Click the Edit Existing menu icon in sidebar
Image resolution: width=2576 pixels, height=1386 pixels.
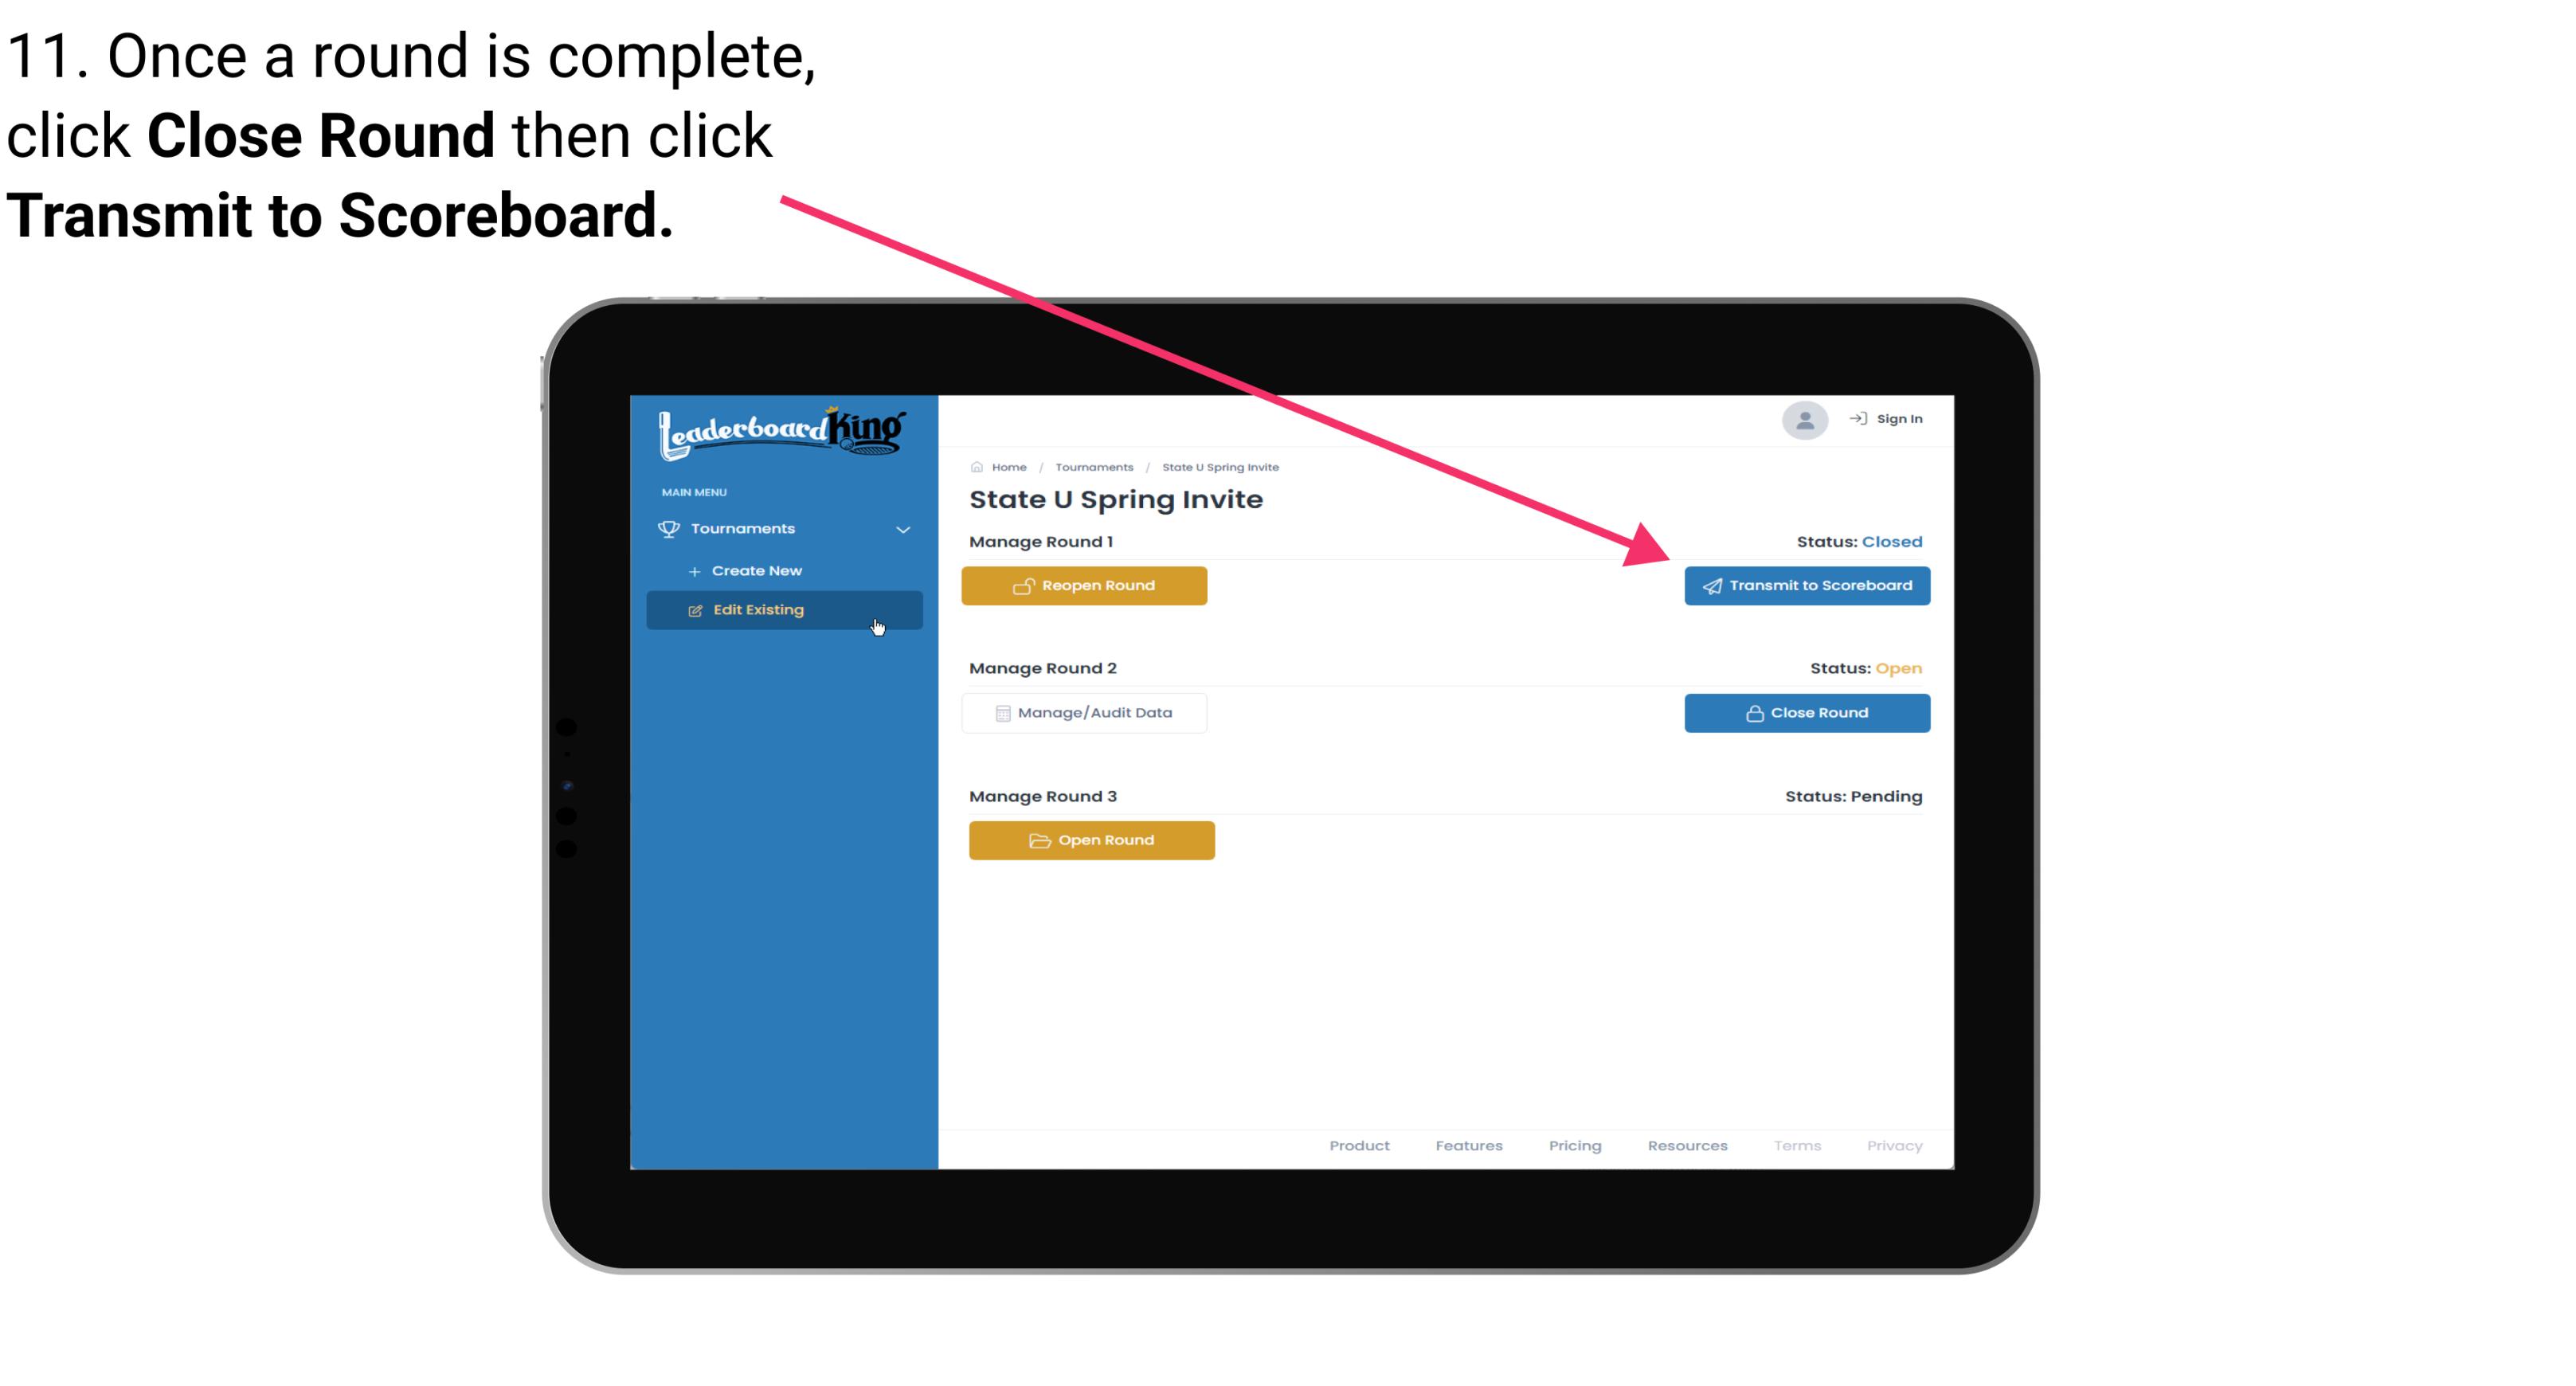coord(695,609)
